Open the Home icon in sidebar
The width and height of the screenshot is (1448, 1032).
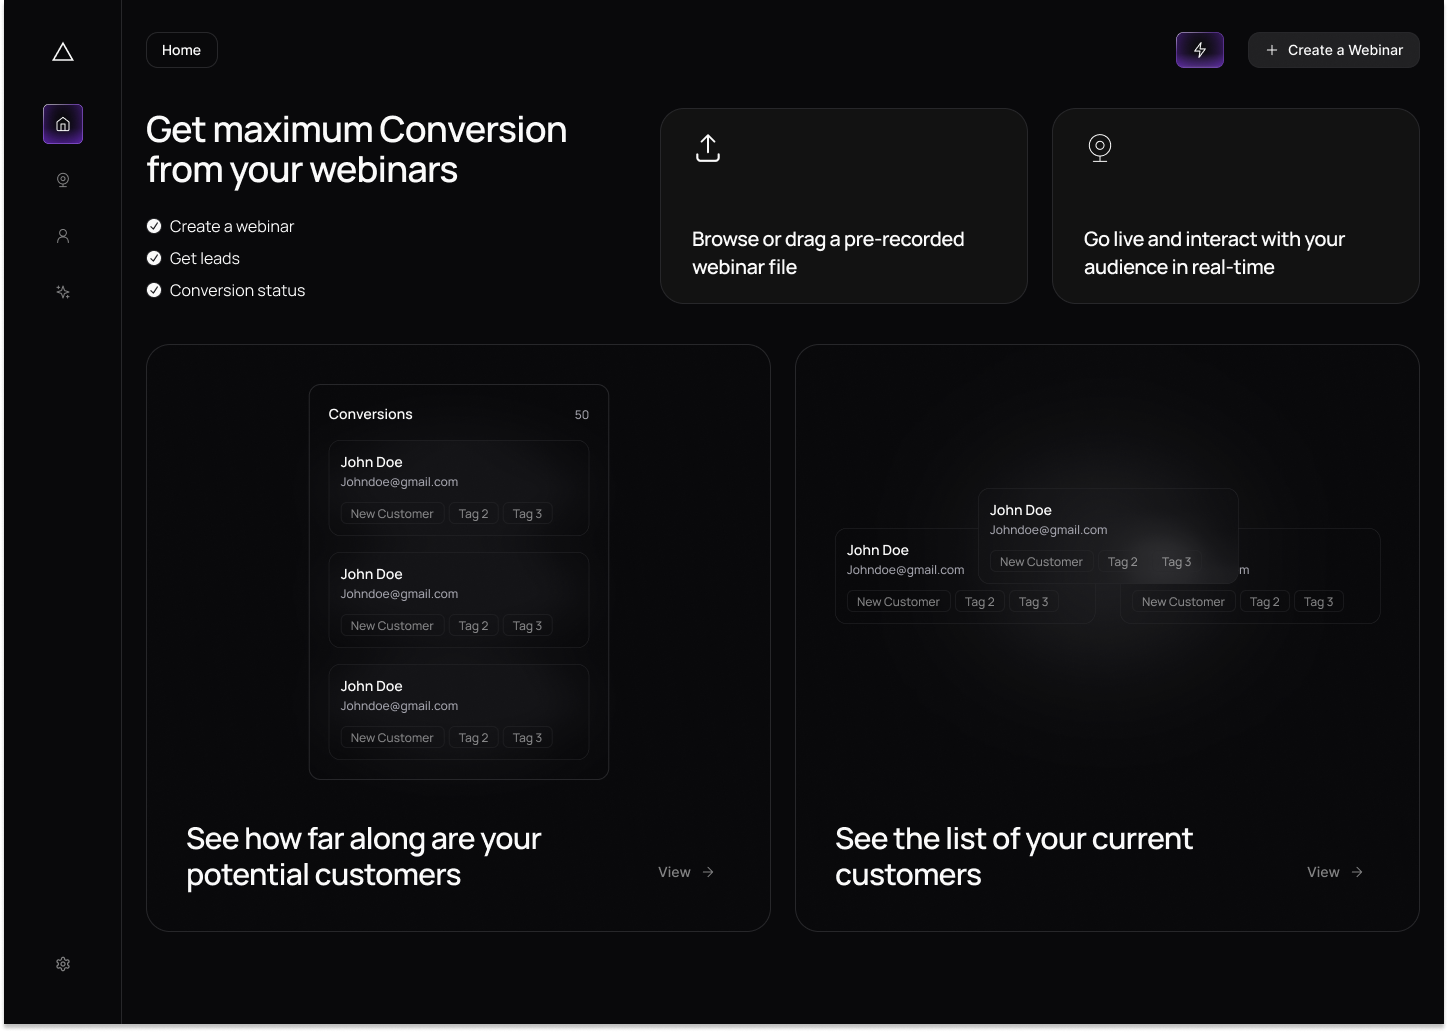(63, 124)
